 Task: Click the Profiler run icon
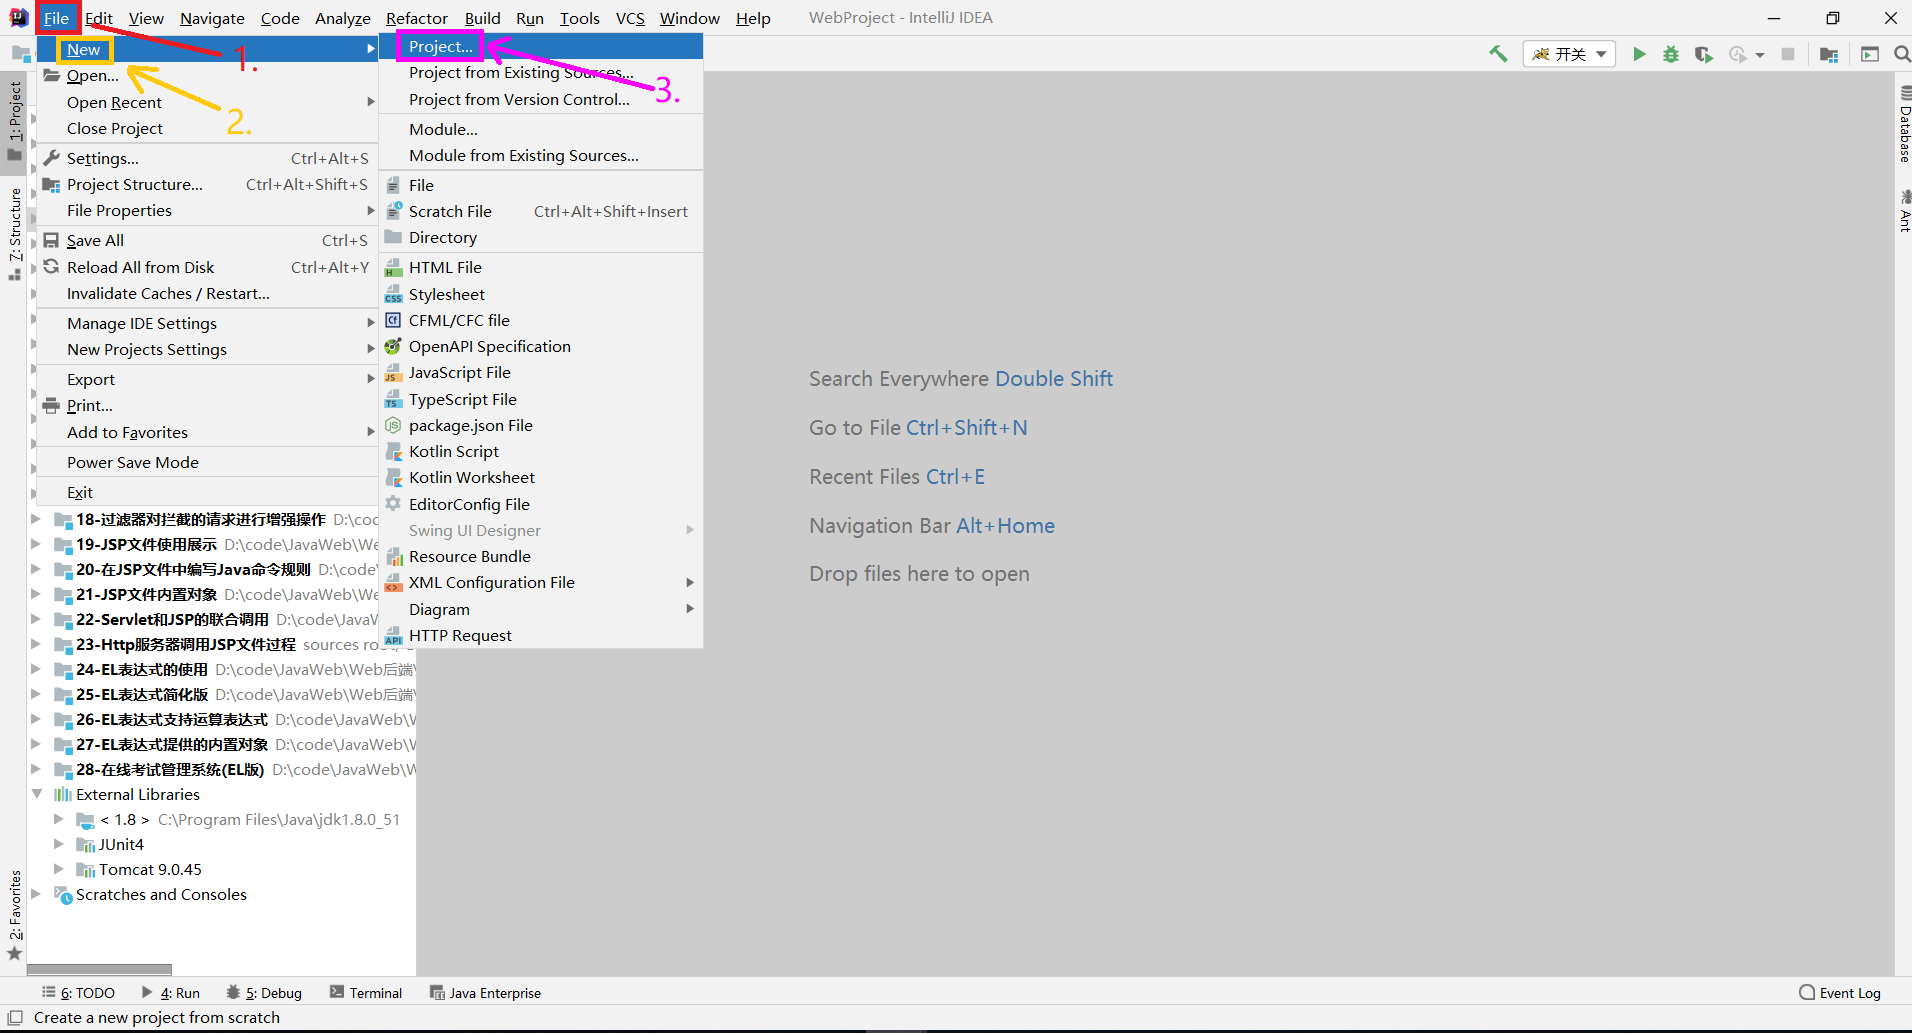[1738, 54]
